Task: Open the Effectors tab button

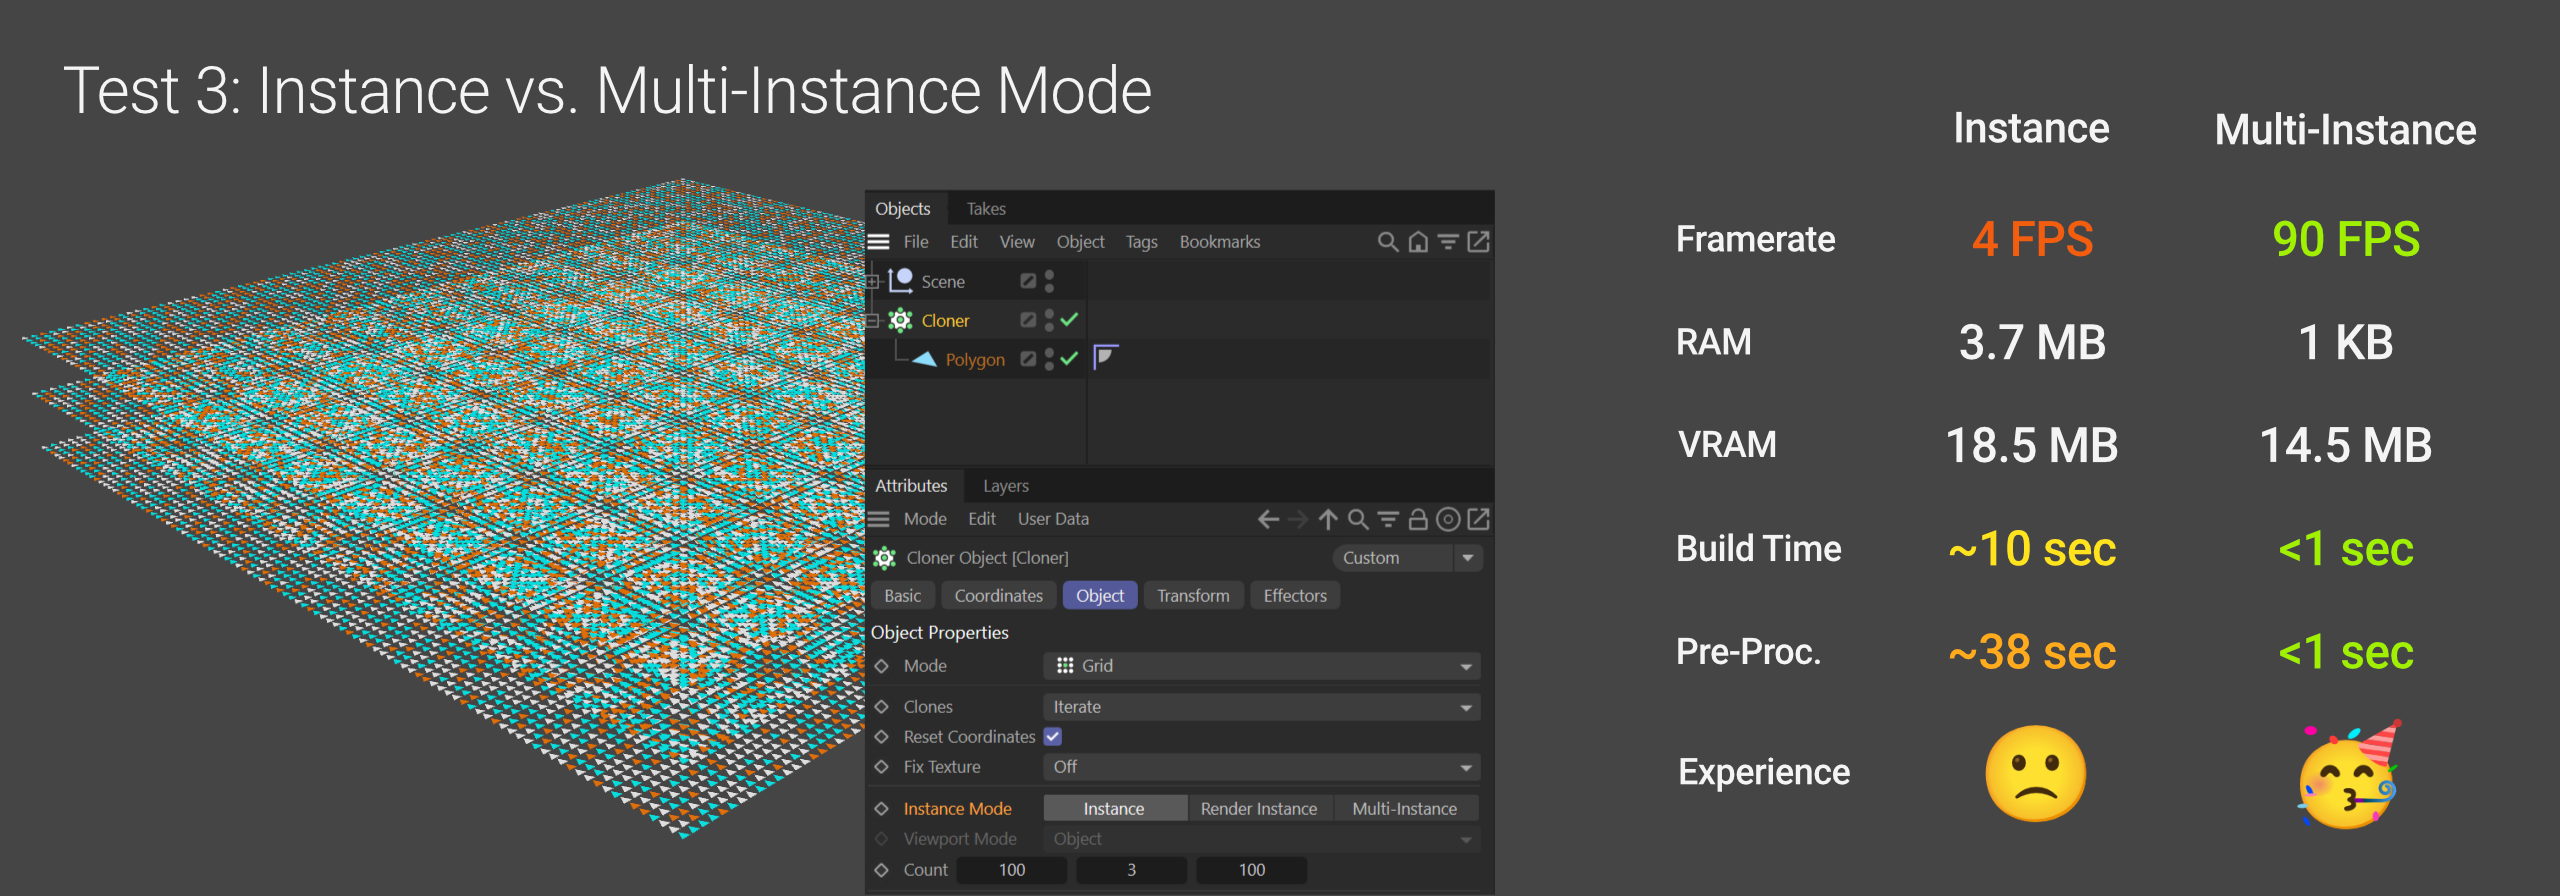Action: tap(1295, 596)
